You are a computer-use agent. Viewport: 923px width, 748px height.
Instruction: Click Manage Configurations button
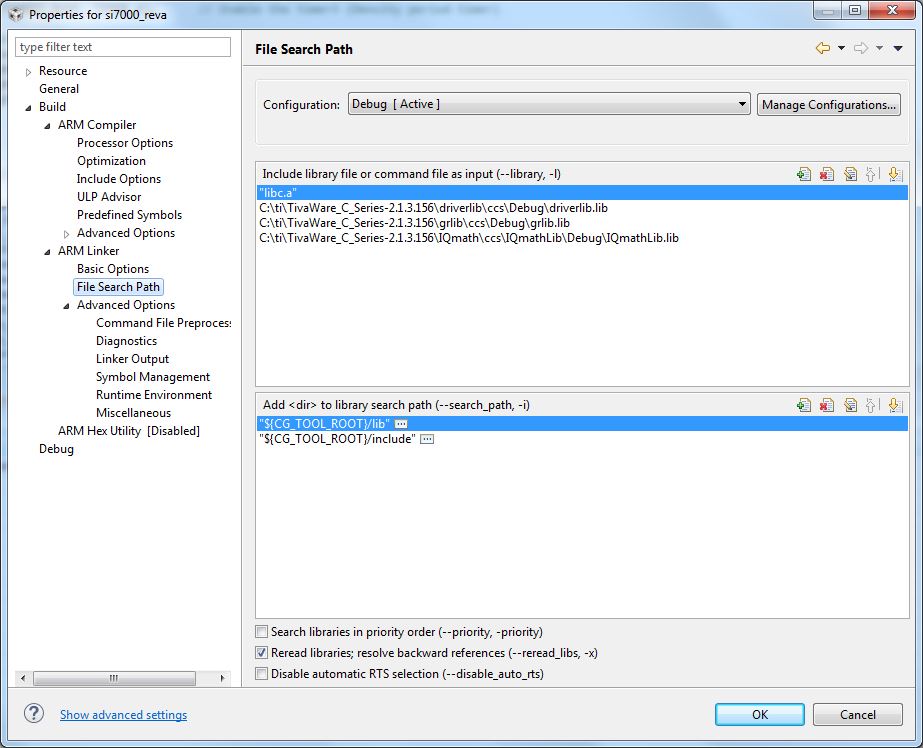click(x=829, y=105)
